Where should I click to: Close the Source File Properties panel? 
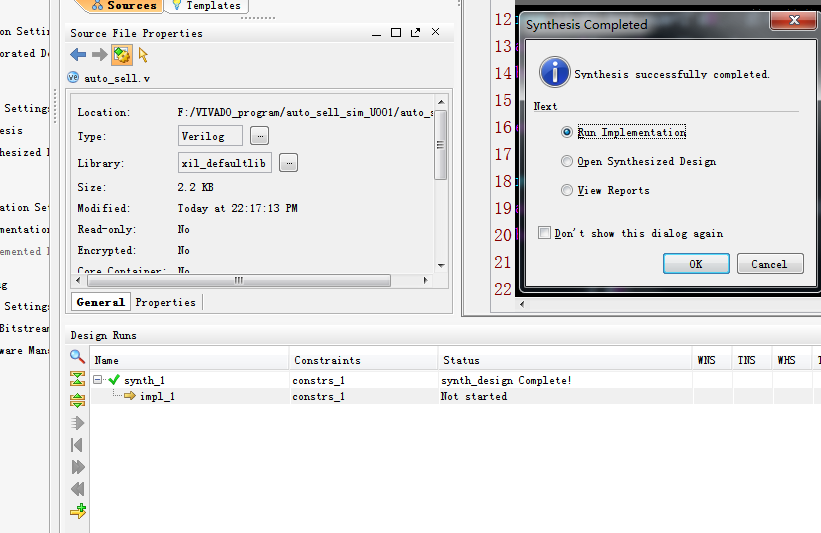click(x=435, y=32)
